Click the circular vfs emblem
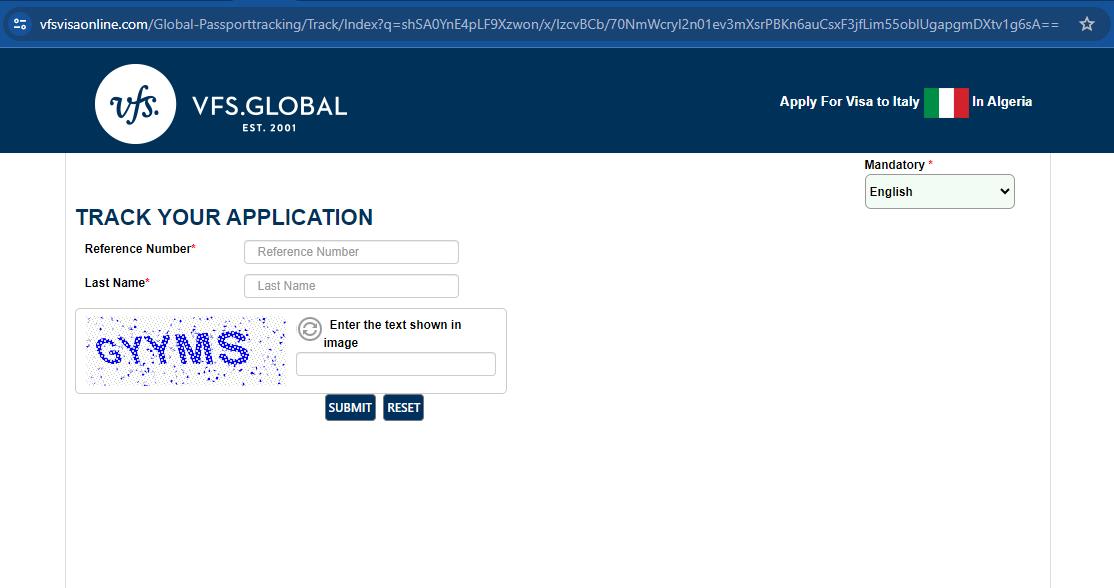 click(136, 103)
